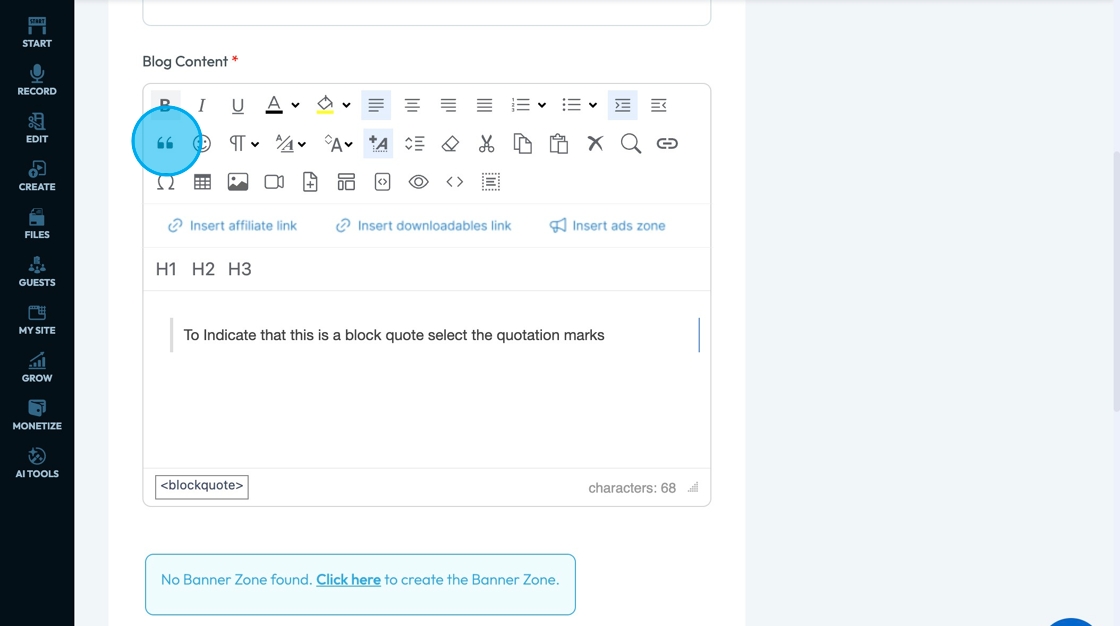Open Guests in sidebar
The image size is (1120, 626).
point(37,272)
